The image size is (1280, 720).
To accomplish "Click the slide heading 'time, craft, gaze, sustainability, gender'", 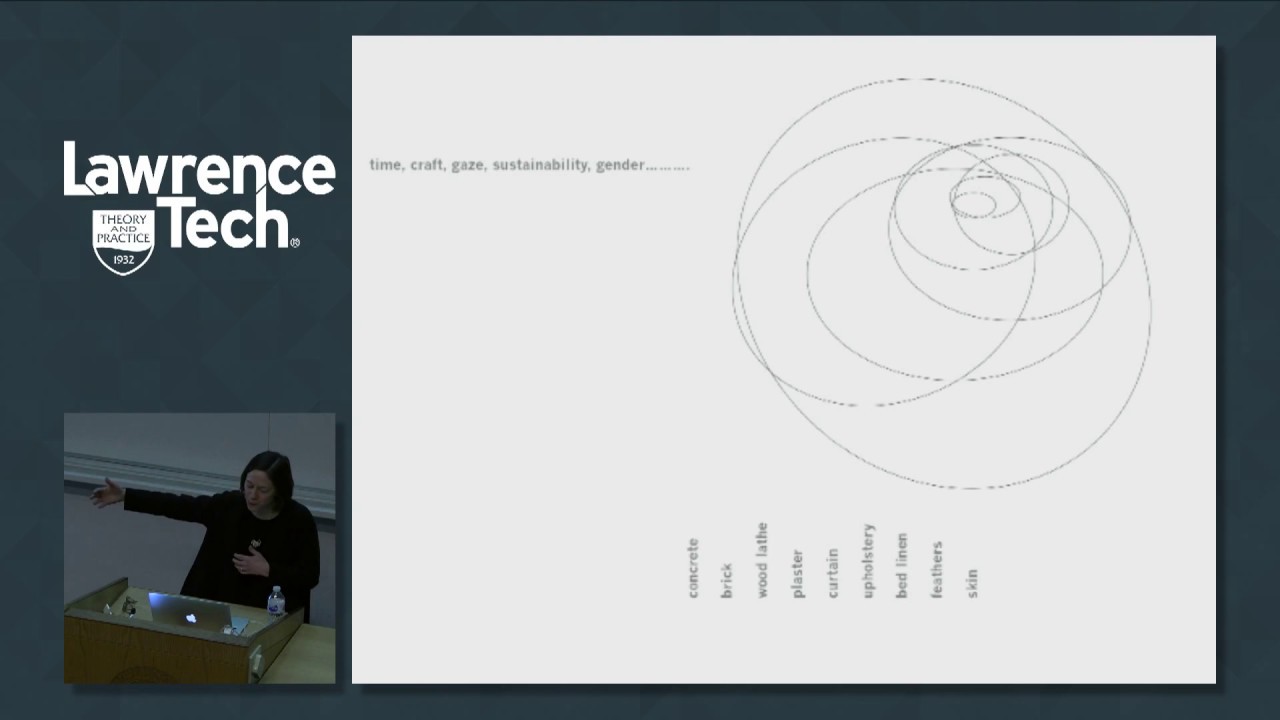I will pos(529,165).
